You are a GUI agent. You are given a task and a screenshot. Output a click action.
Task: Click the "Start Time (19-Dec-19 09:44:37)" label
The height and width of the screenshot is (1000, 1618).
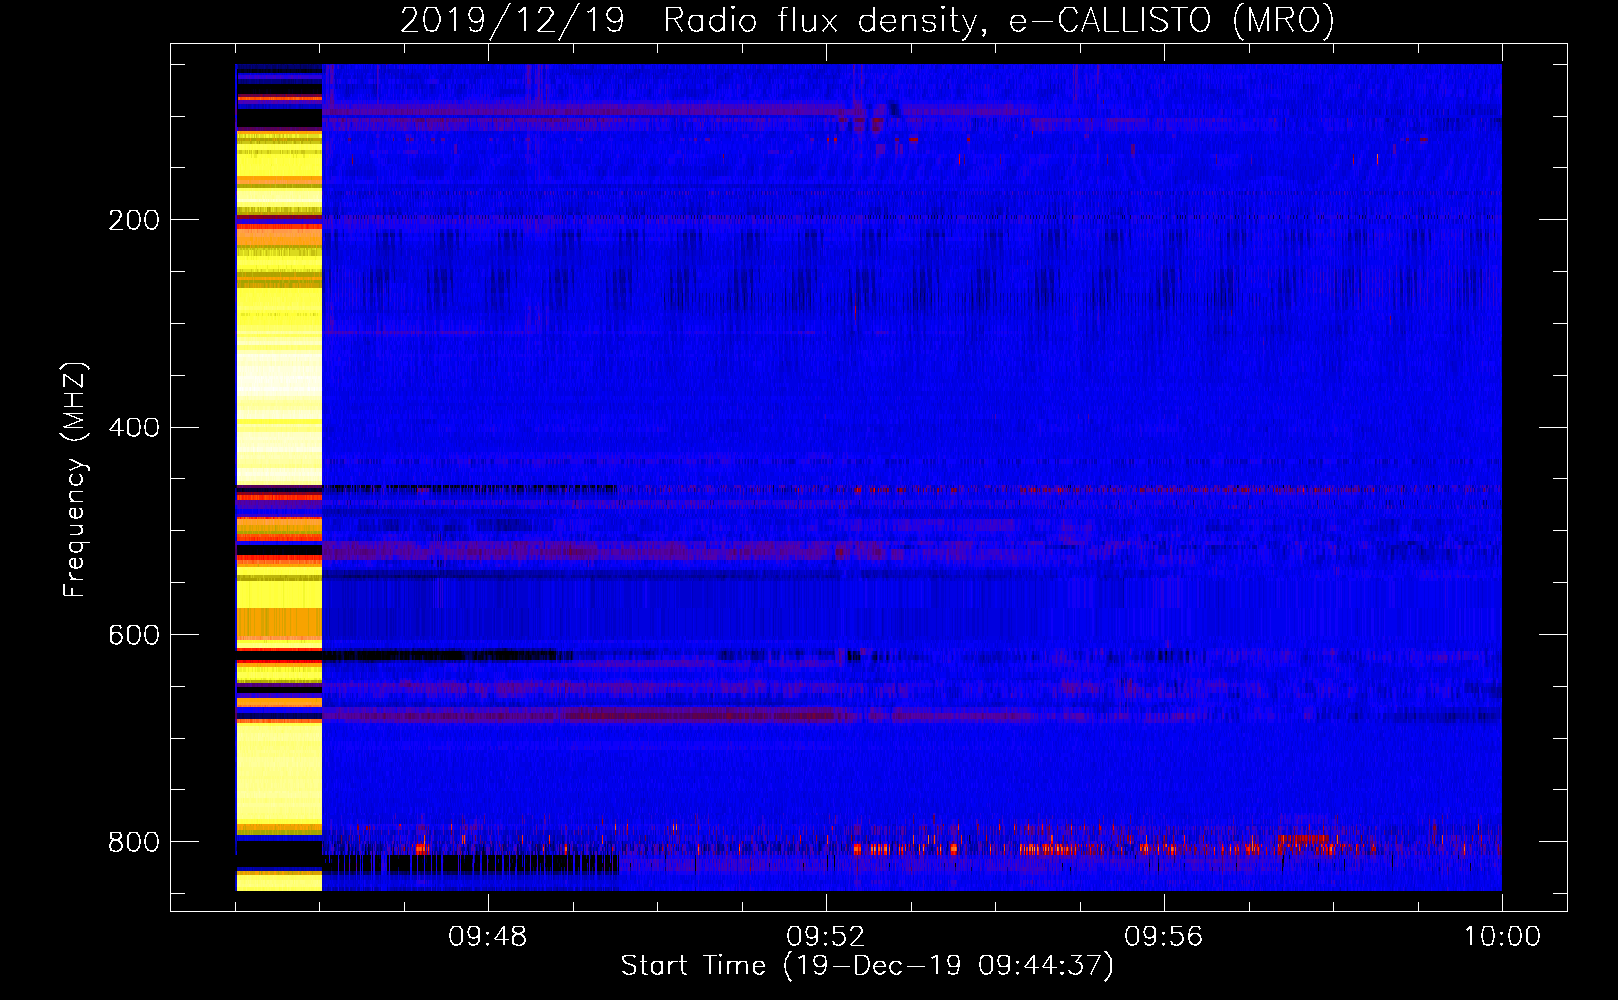(867, 966)
